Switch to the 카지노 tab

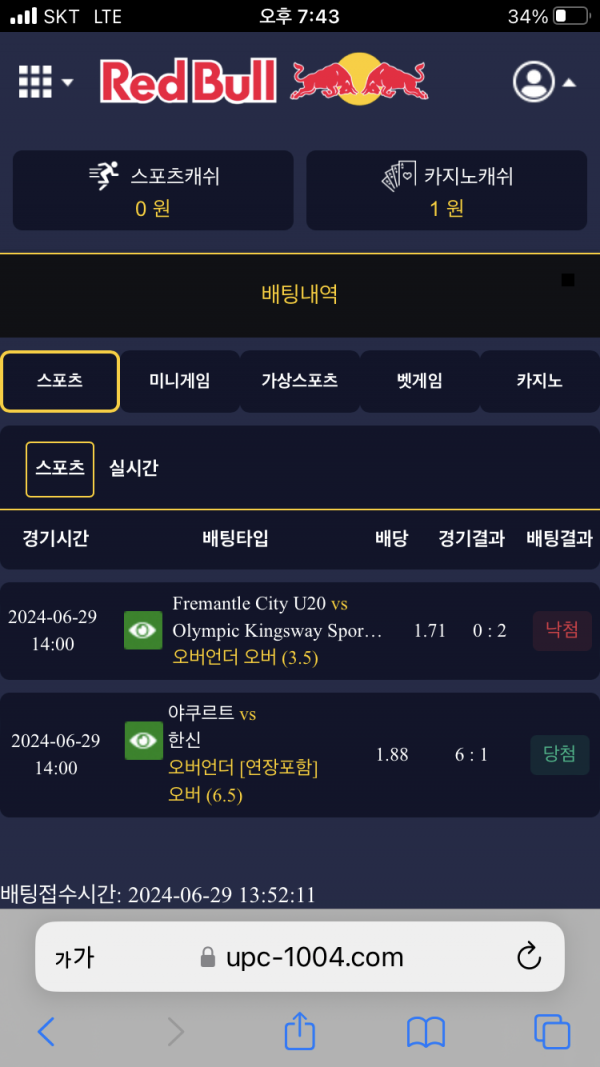tap(539, 381)
